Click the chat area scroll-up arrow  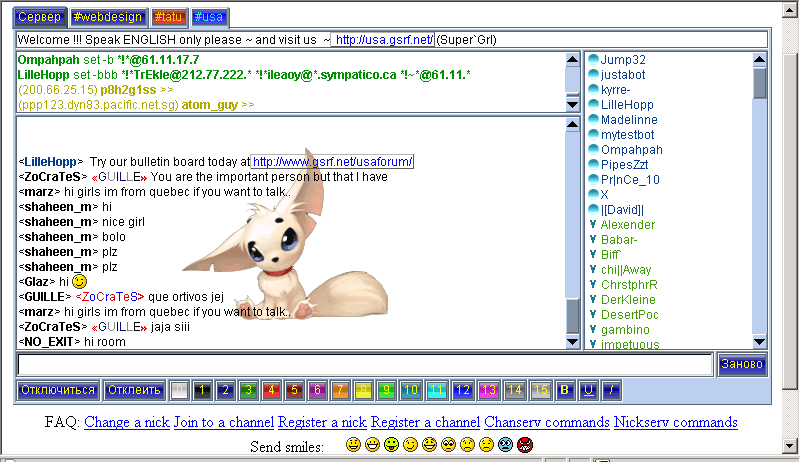(x=572, y=124)
